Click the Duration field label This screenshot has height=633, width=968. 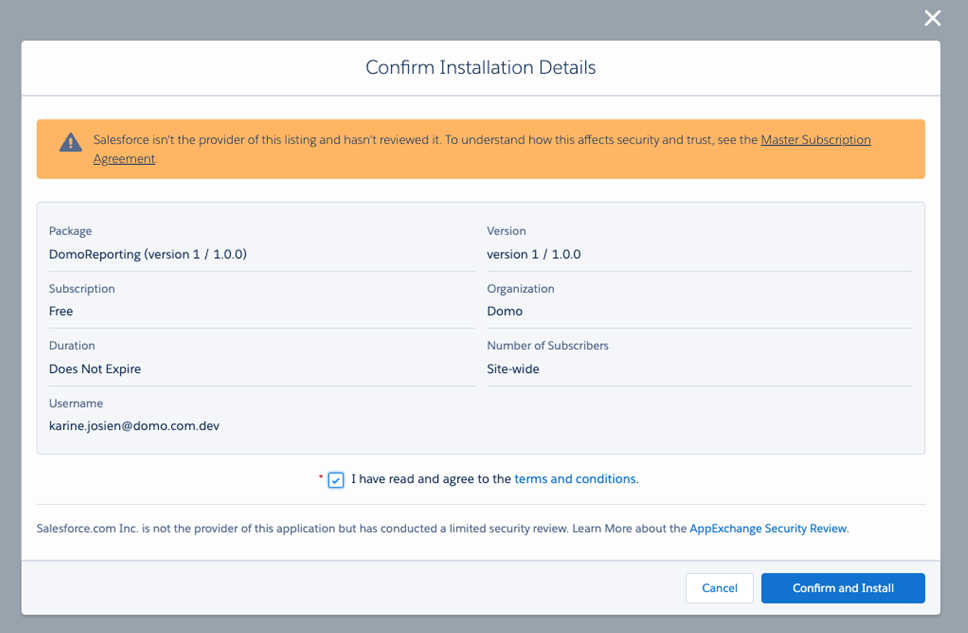tap(72, 346)
